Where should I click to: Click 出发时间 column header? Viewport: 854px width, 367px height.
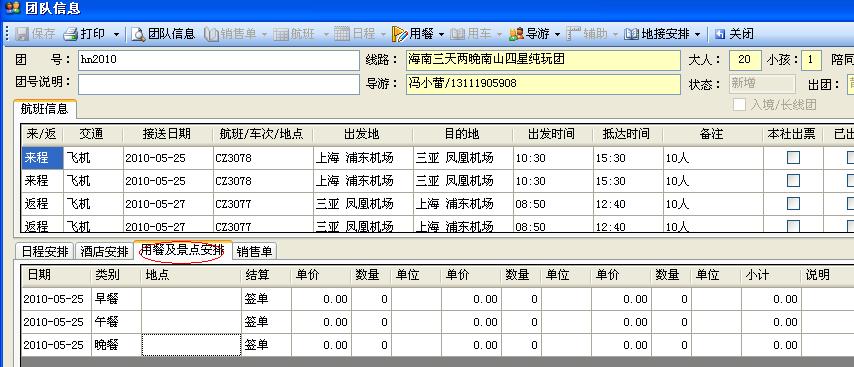pyautogui.click(x=552, y=134)
